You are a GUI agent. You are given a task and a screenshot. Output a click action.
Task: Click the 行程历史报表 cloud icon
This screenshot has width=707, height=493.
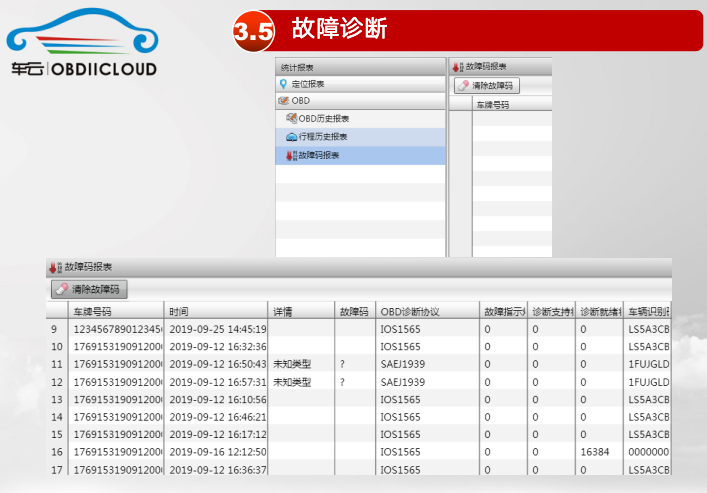click(291, 137)
